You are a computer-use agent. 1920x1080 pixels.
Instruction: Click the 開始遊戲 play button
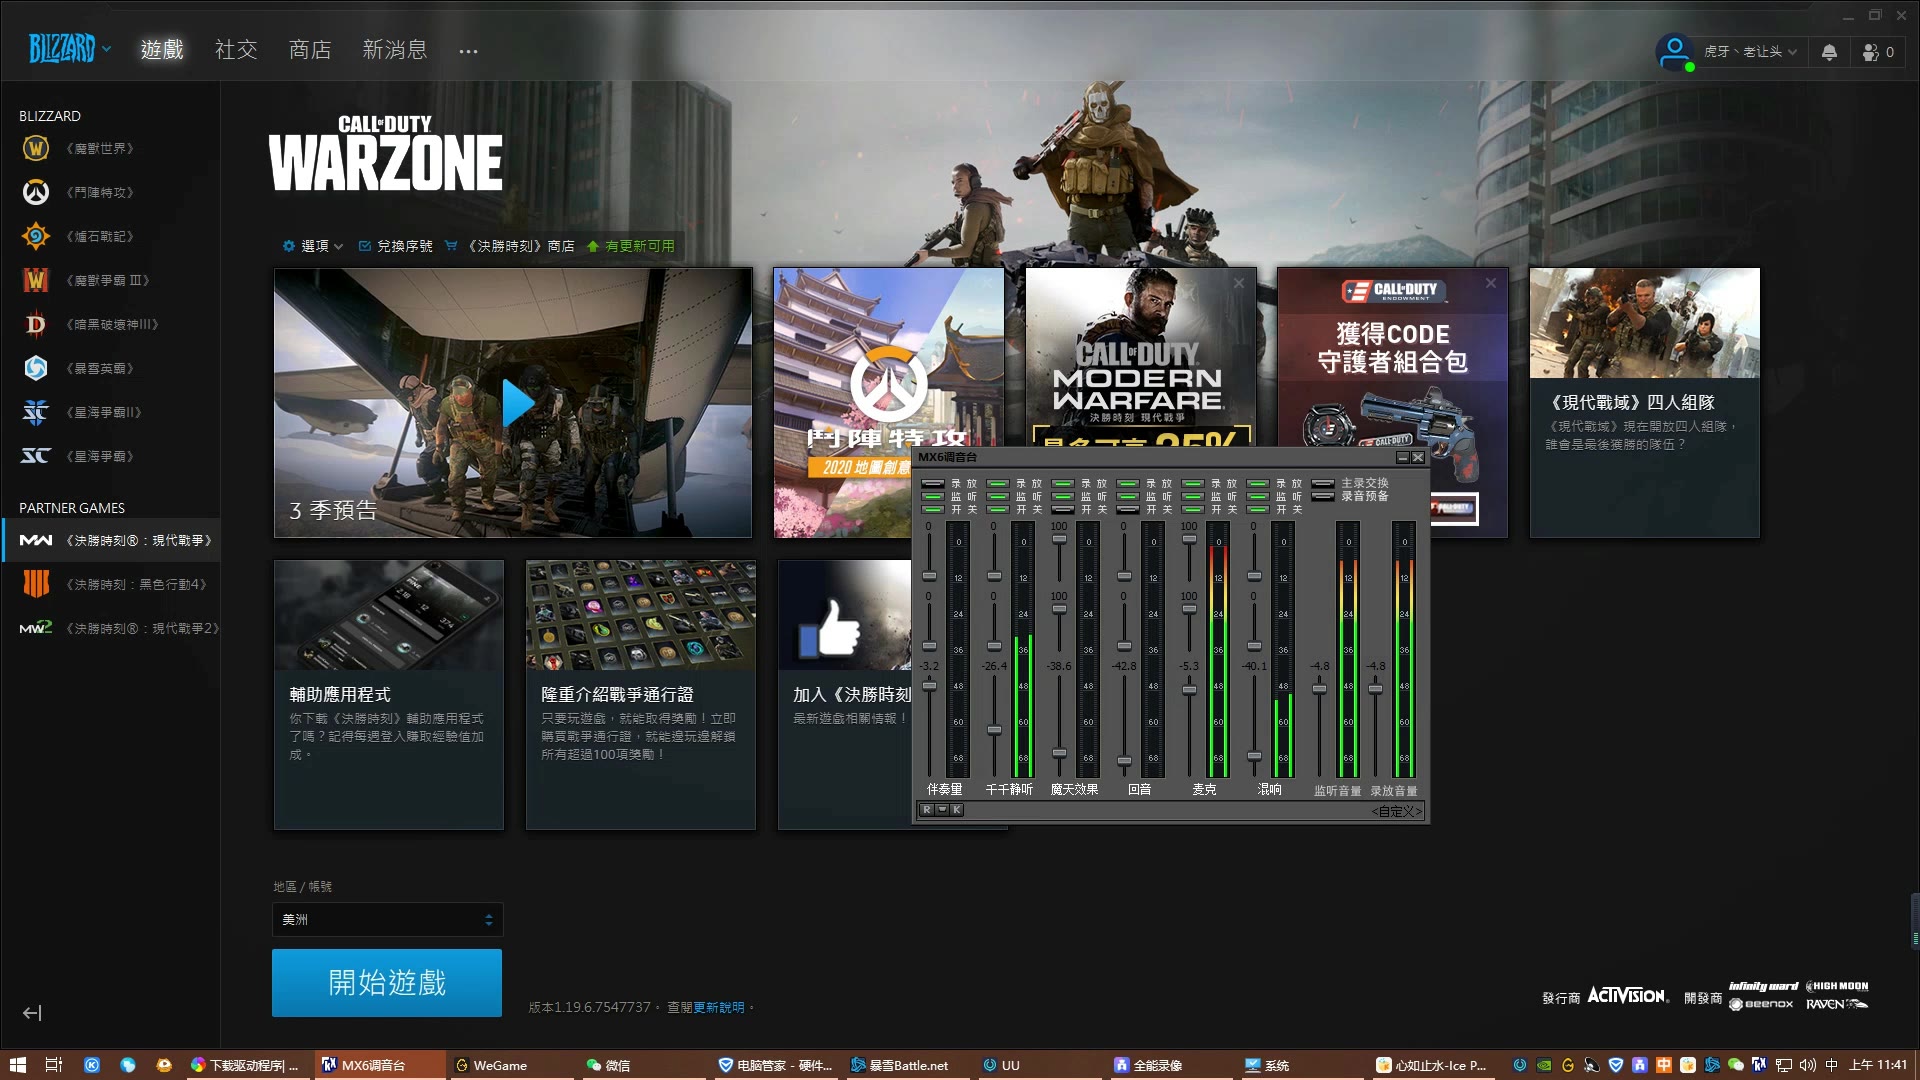click(387, 983)
